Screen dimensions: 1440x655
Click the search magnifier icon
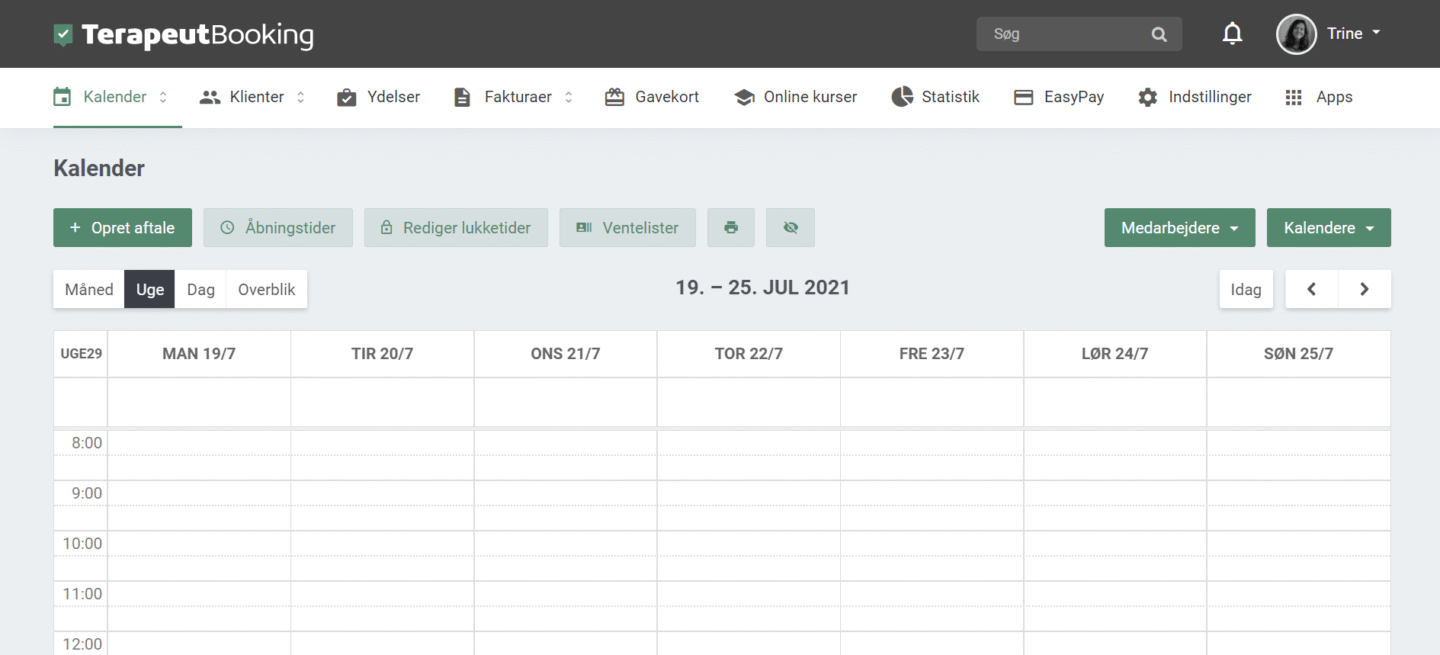point(1159,34)
